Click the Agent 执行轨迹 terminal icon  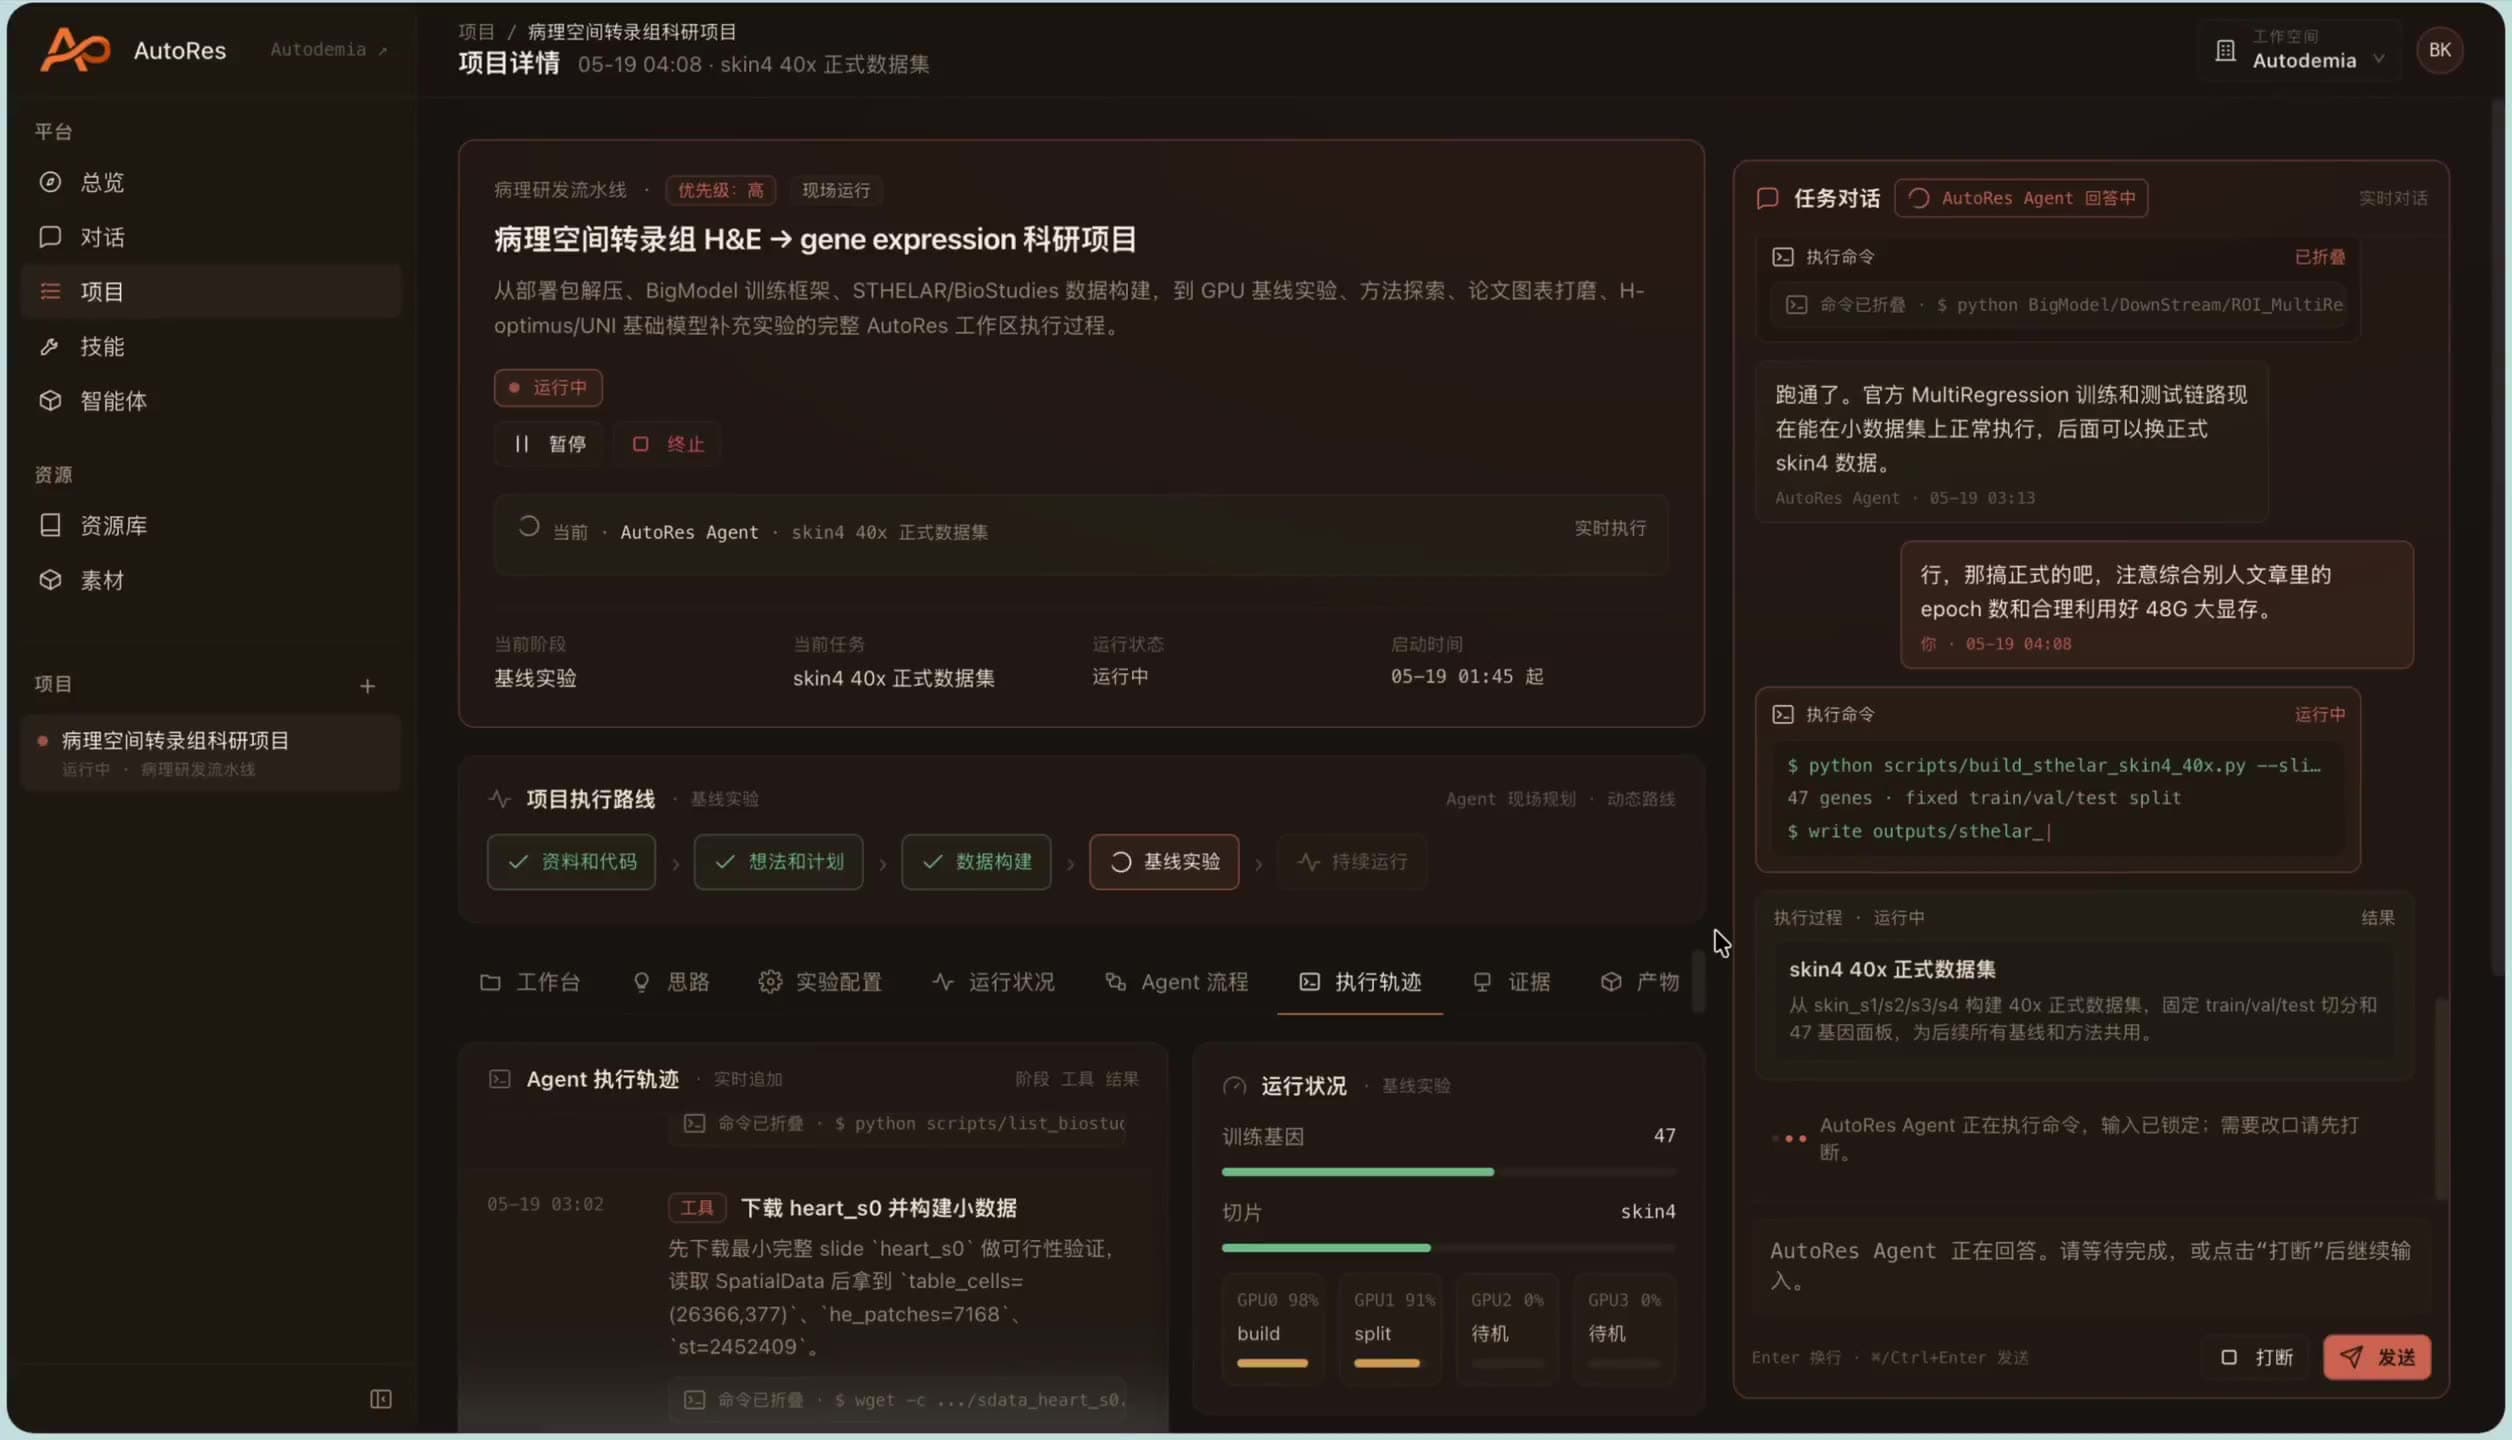(x=500, y=1080)
